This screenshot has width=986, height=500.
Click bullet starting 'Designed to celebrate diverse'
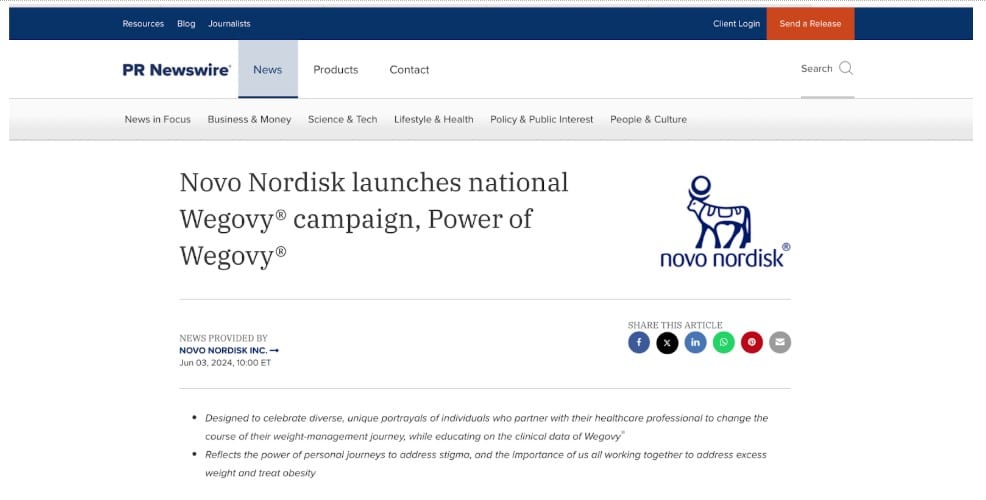(x=487, y=427)
